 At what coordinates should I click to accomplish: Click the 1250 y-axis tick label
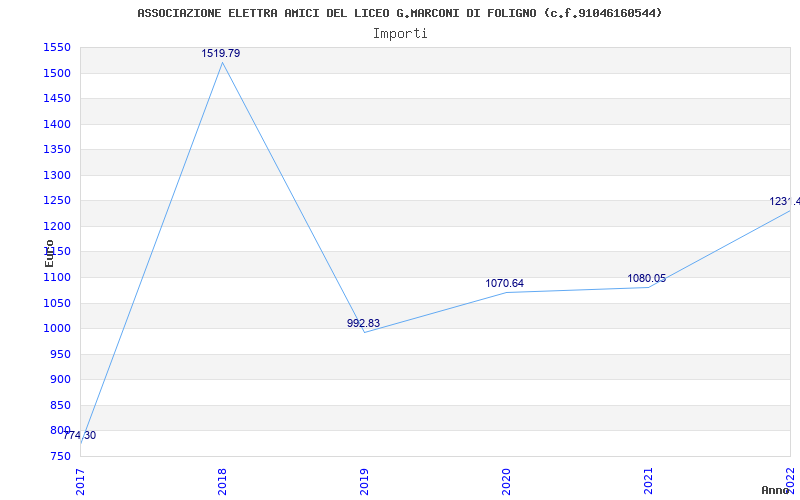coord(57,201)
